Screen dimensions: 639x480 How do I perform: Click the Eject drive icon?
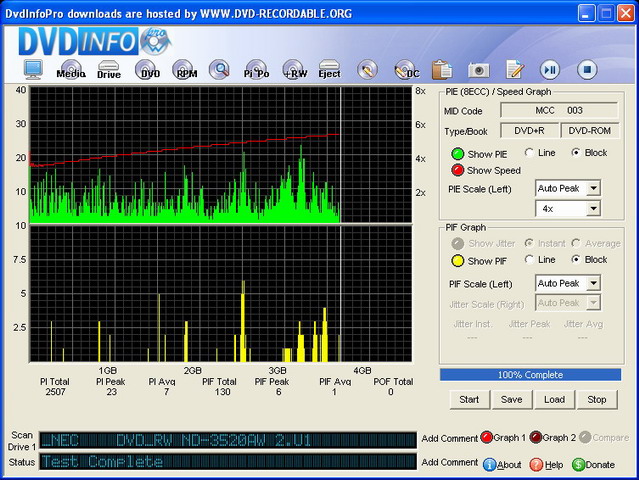click(329, 70)
